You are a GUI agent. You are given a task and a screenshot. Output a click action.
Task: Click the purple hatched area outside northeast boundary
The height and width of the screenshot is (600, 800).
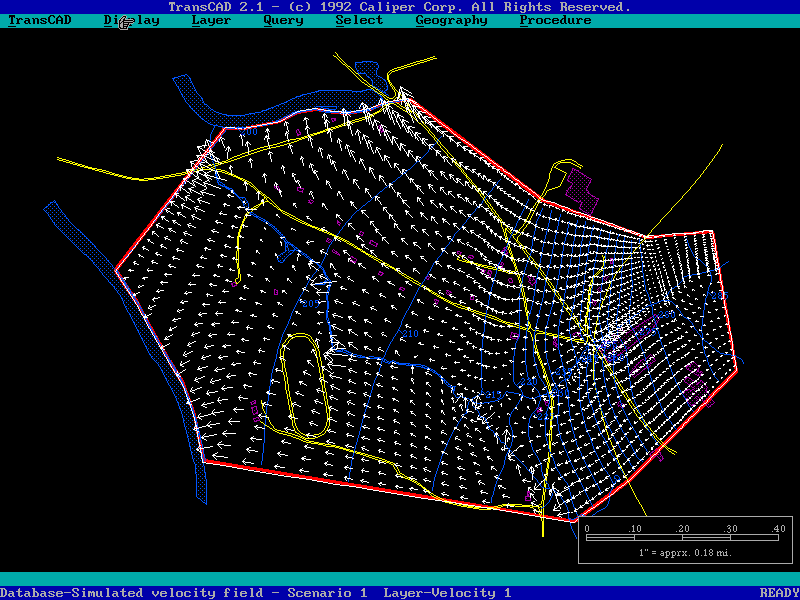pos(579,185)
